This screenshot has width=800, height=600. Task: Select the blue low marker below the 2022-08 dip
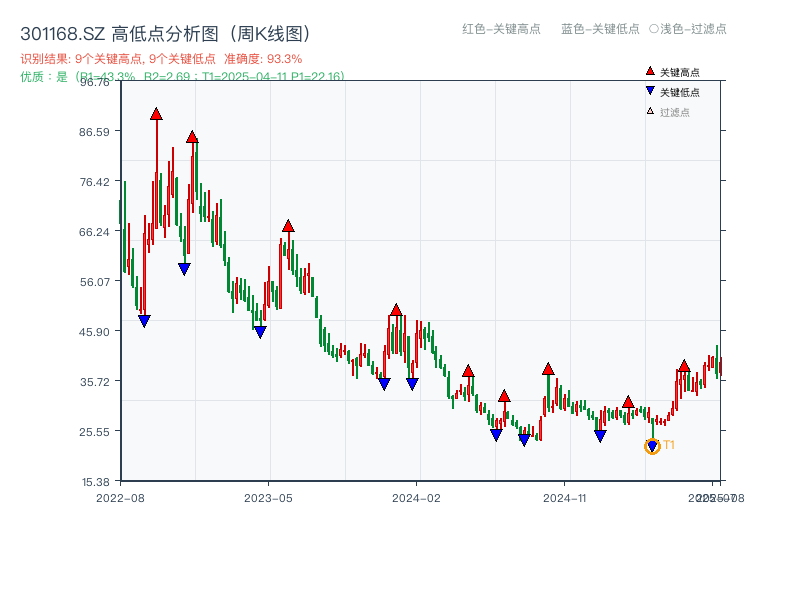coord(146,319)
